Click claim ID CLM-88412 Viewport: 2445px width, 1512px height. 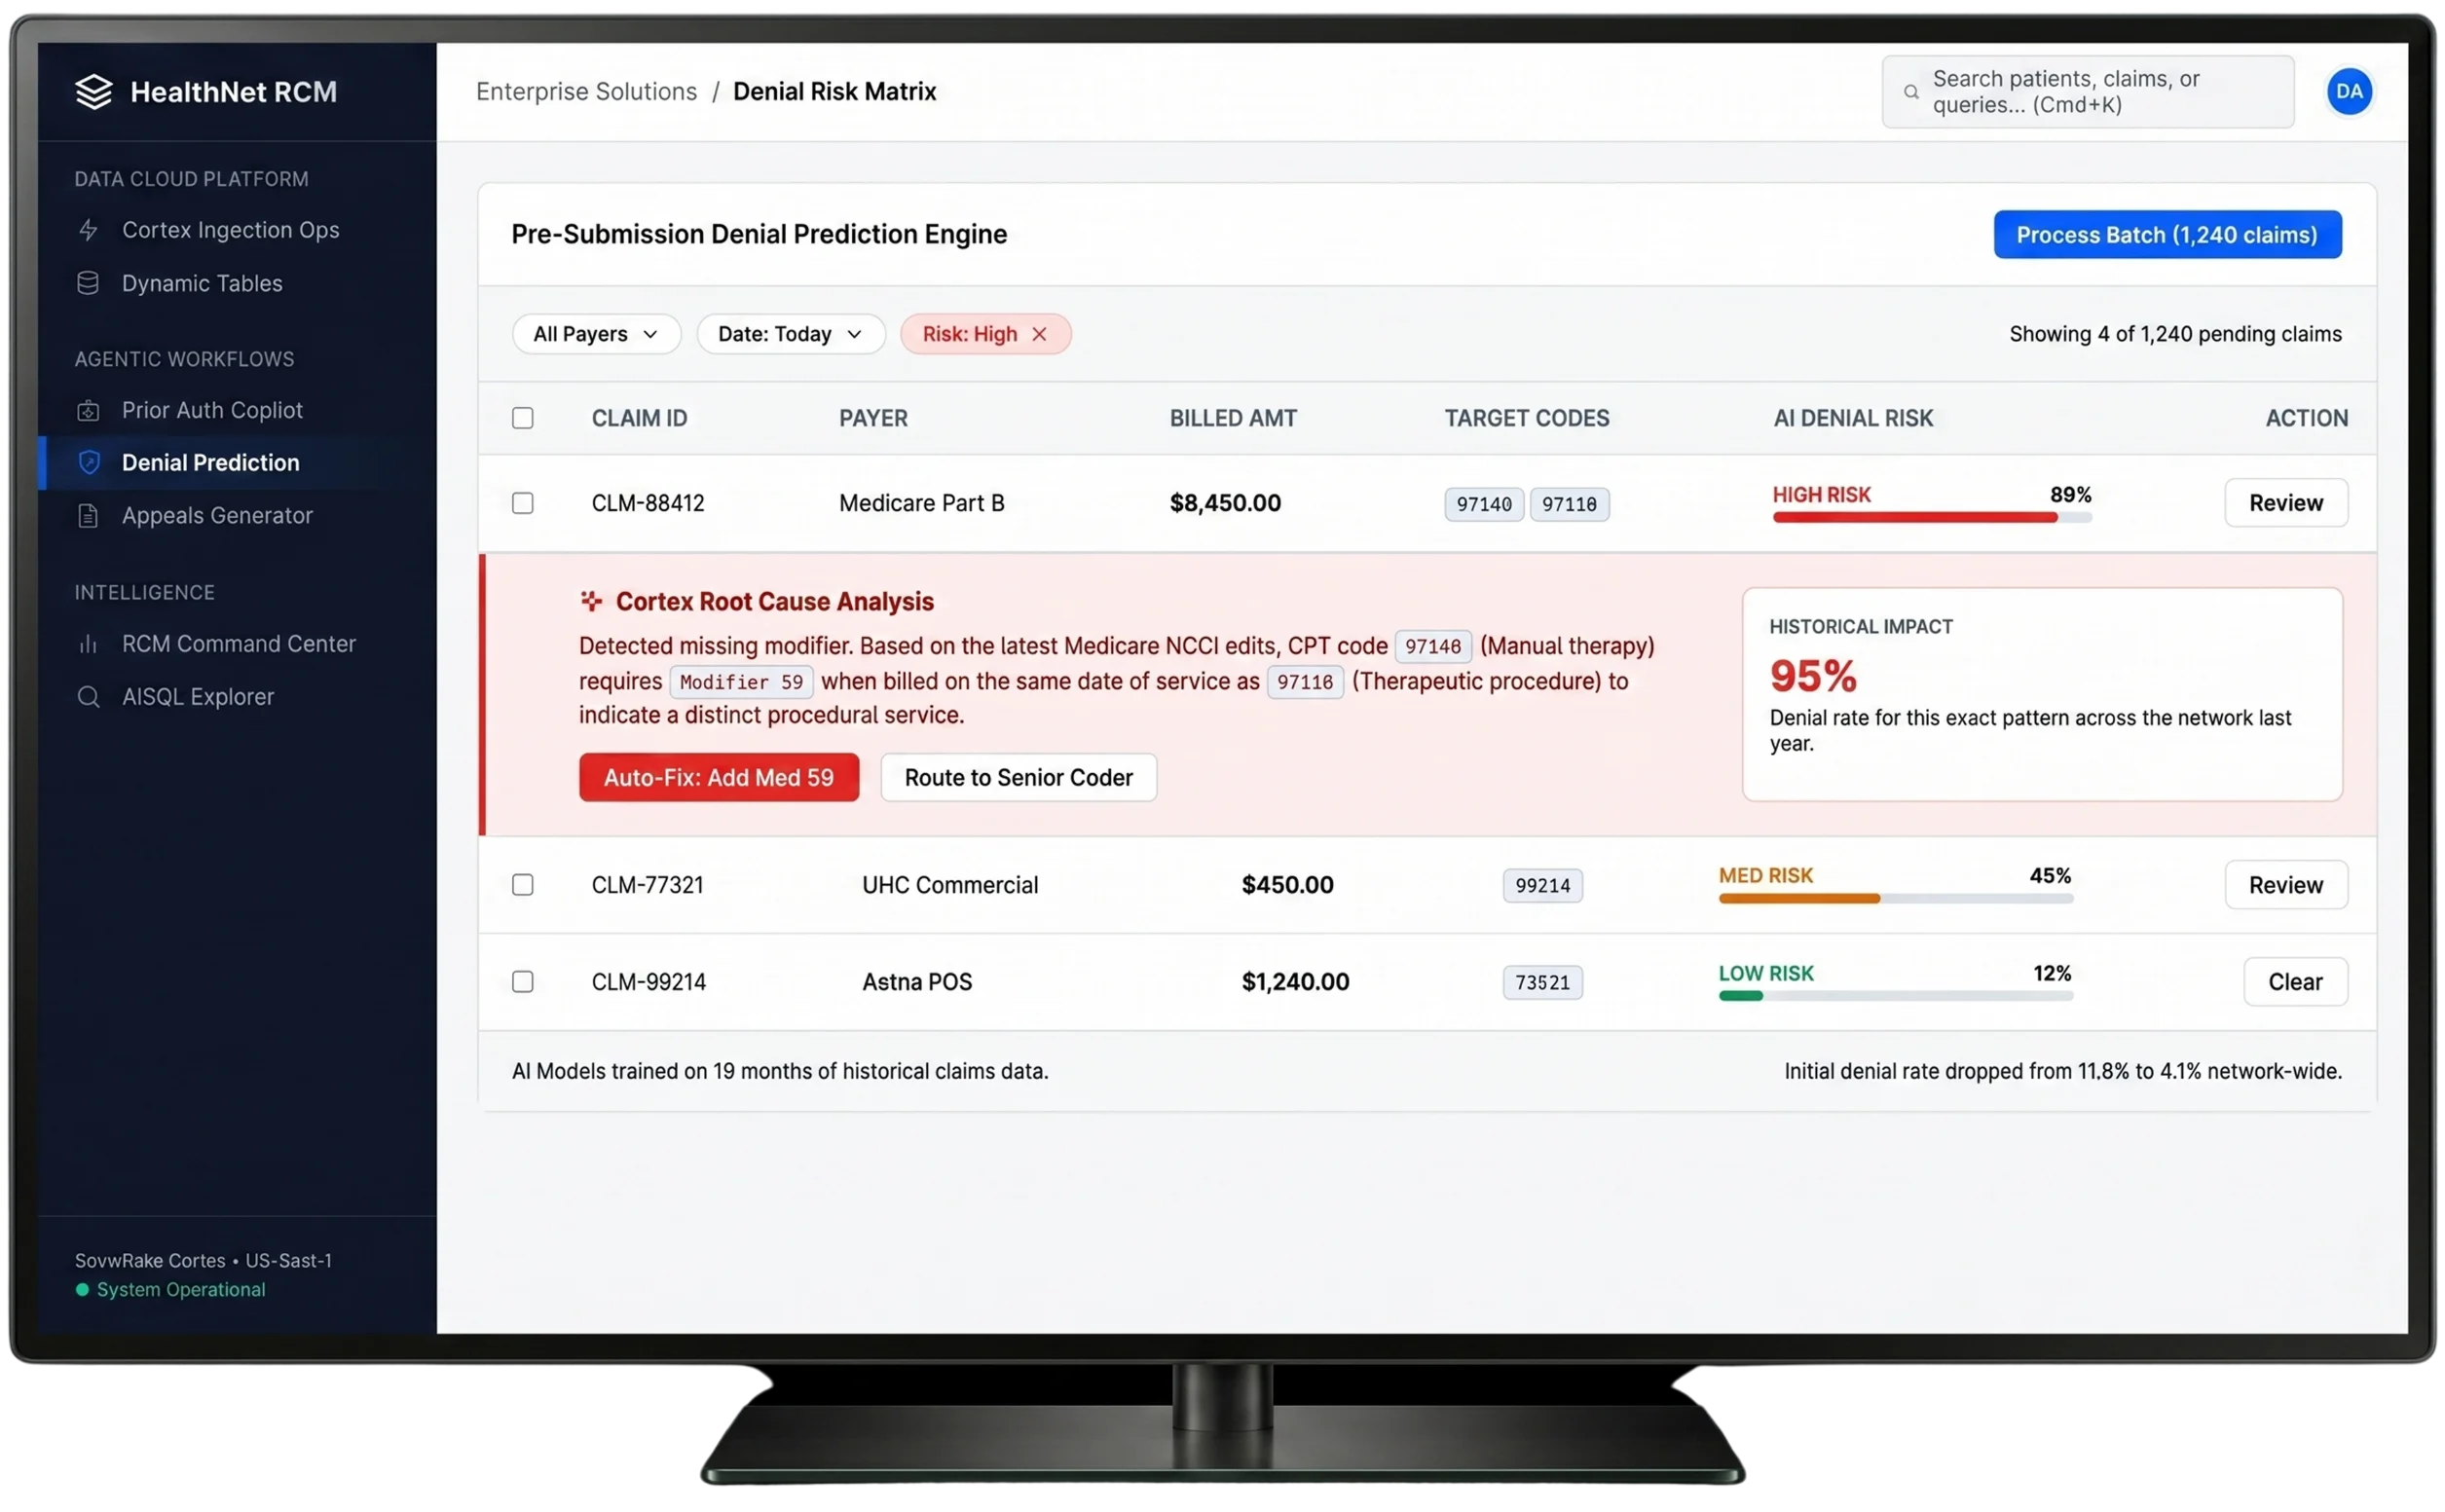(648, 503)
